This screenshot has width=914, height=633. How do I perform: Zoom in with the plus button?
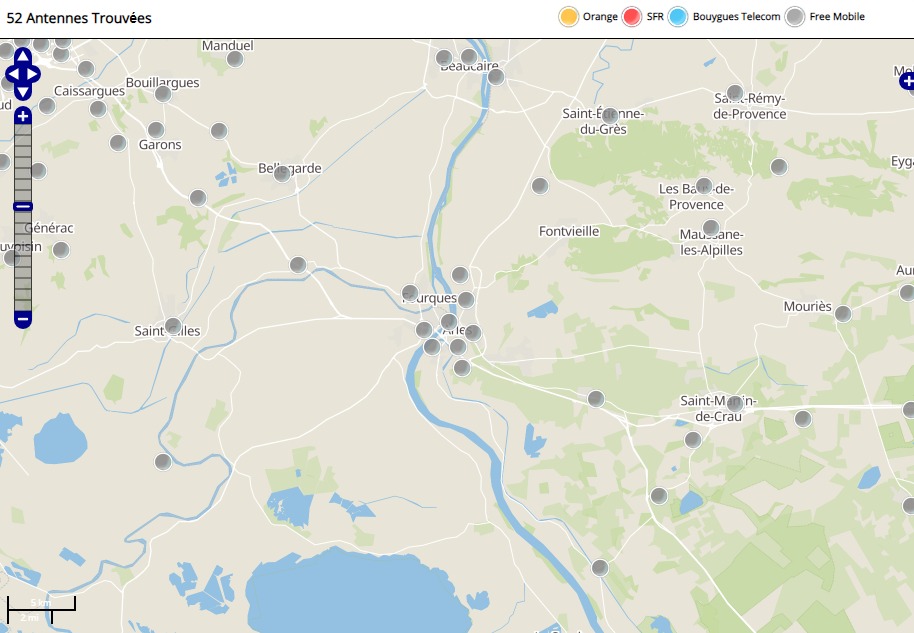point(23,117)
